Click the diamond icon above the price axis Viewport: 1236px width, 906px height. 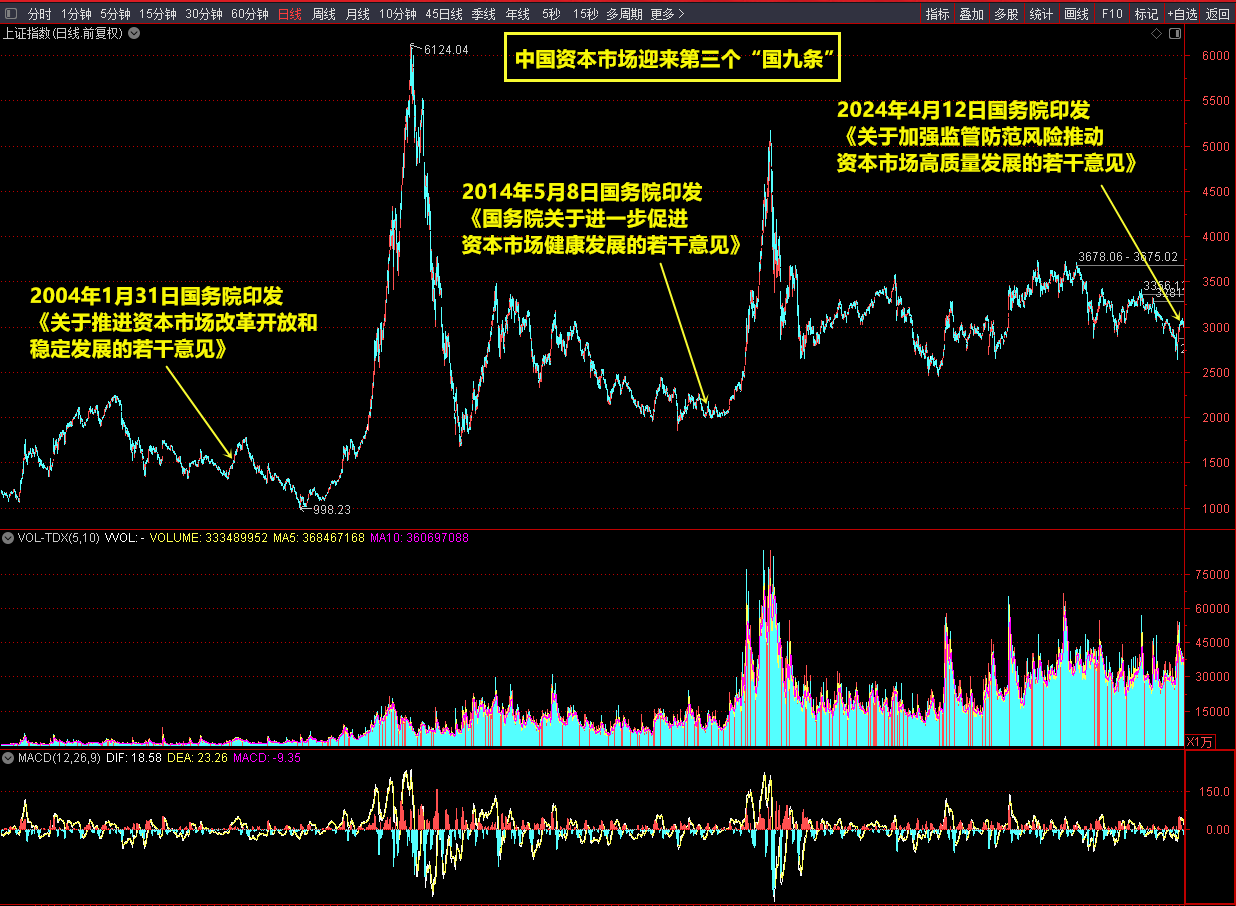1156,33
